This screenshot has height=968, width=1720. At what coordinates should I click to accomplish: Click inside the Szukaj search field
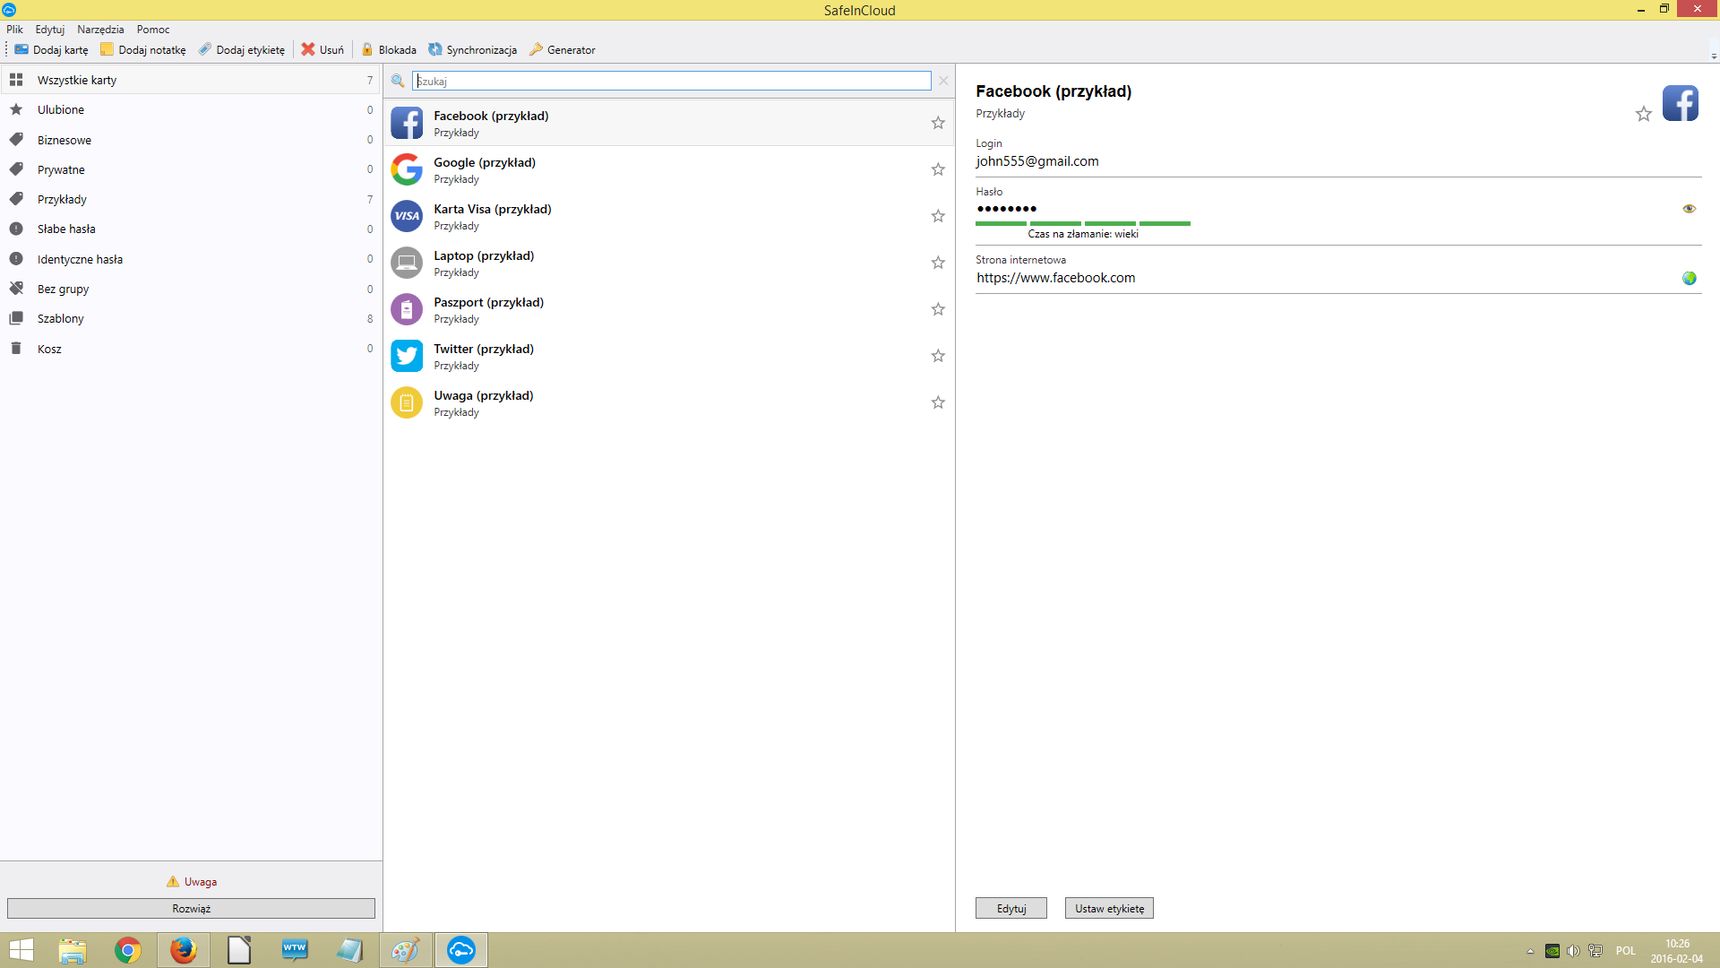(672, 81)
